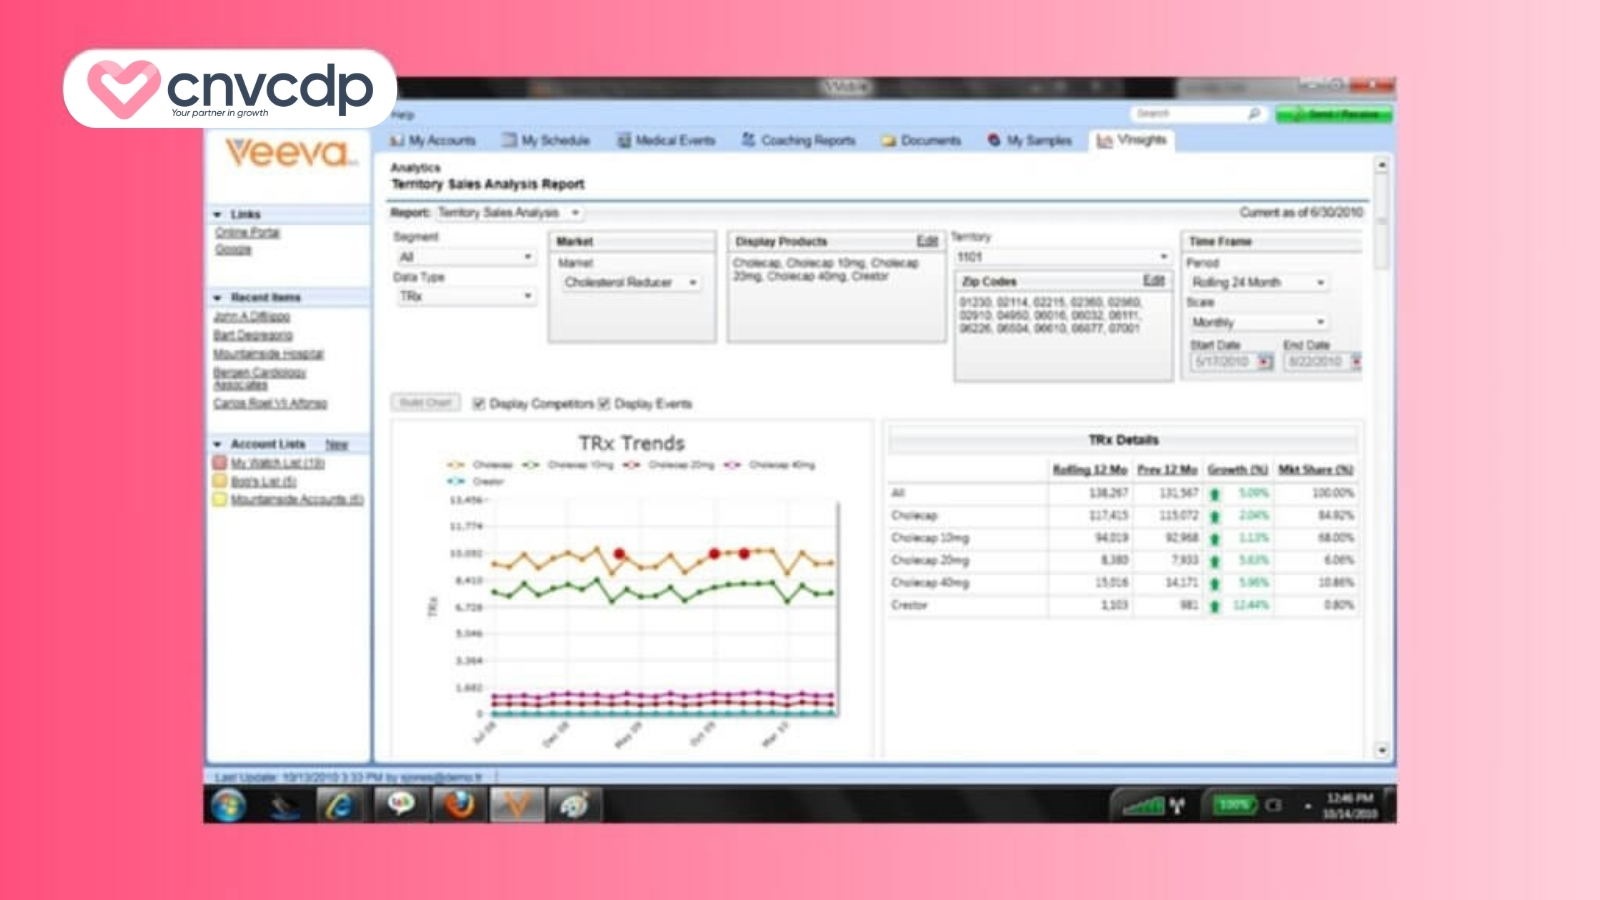The width and height of the screenshot is (1600, 900).
Task: Click the Mountainside Accounts list icon
Action: click(220, 499)
